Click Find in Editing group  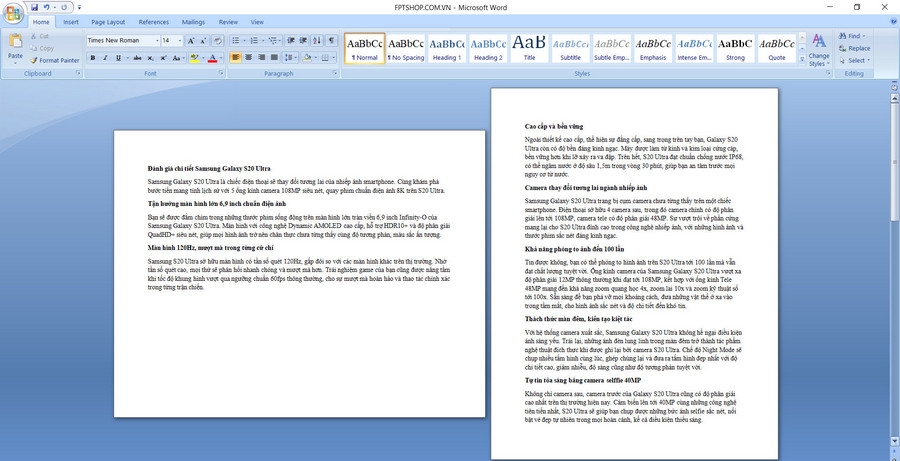(x=852, y=36)
